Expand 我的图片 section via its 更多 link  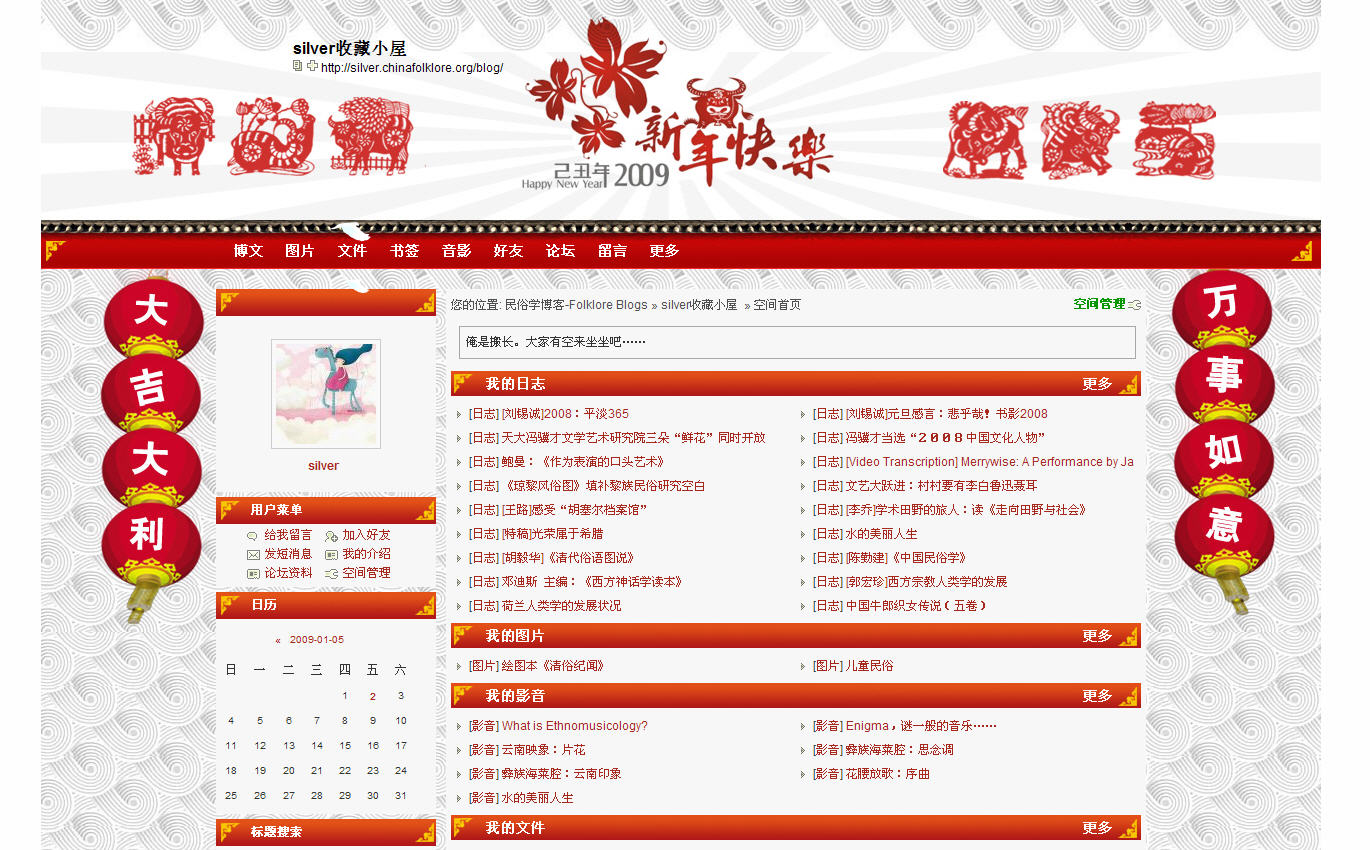(1096, 636)
